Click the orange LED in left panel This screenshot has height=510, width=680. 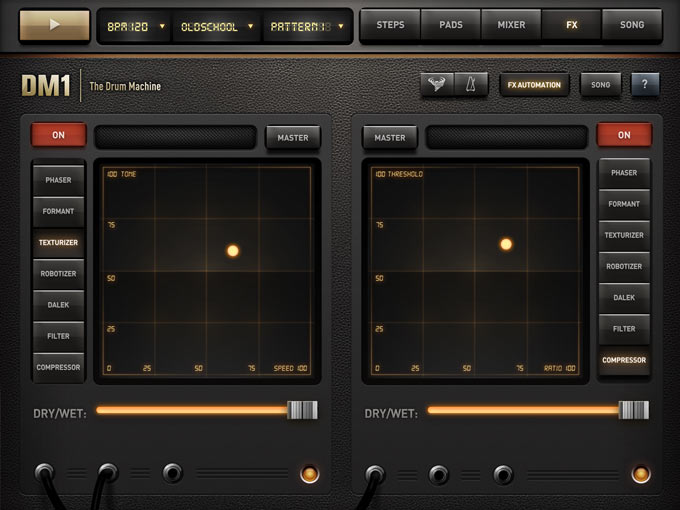(310, 474)
